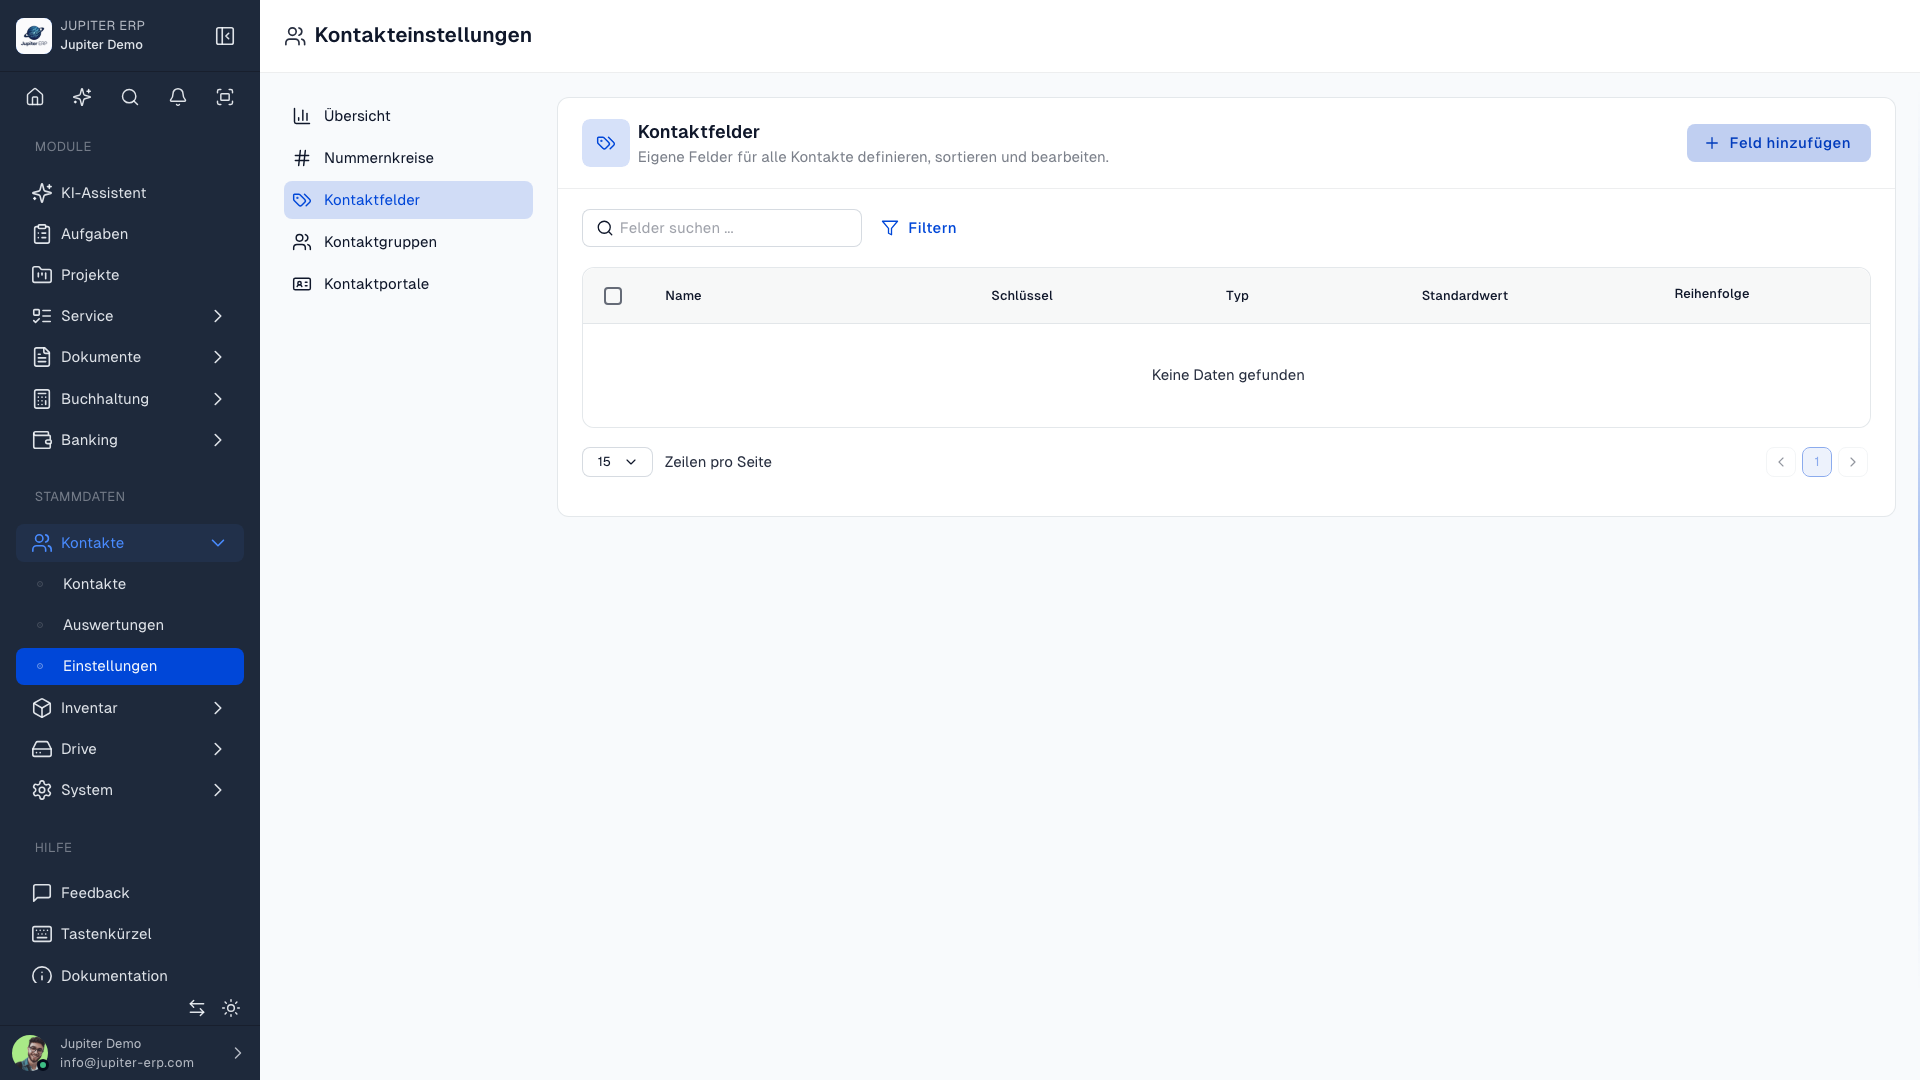
Task: Expand the Dokumente menu
Action: [x=130, y=357]
